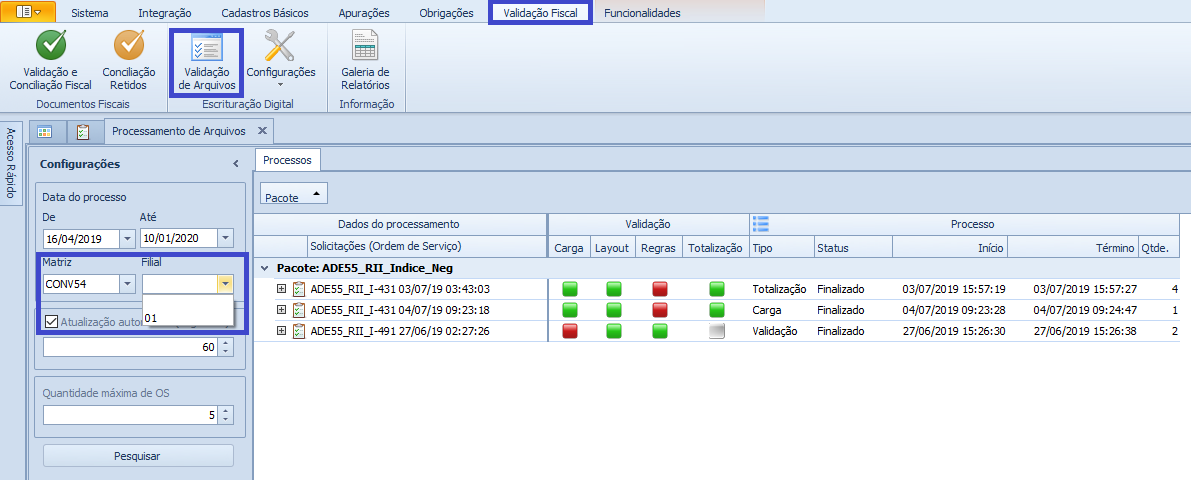
Task: Decrease Quantidade máxima de OS value
Action: click(x=226, y=420)
